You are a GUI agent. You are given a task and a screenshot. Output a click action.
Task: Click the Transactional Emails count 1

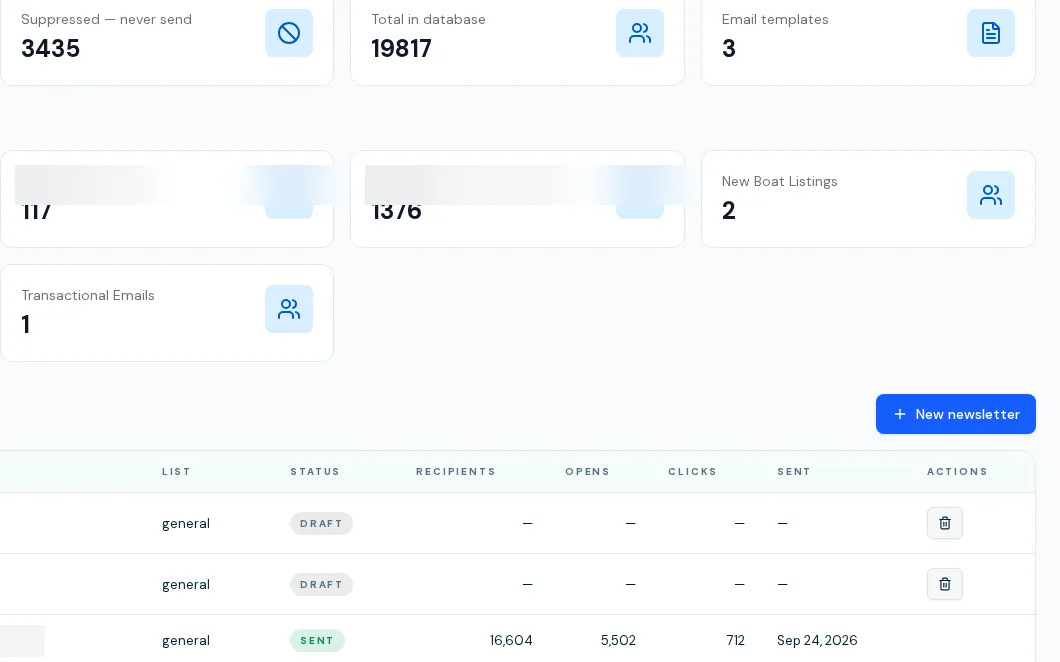click(26, 324)
